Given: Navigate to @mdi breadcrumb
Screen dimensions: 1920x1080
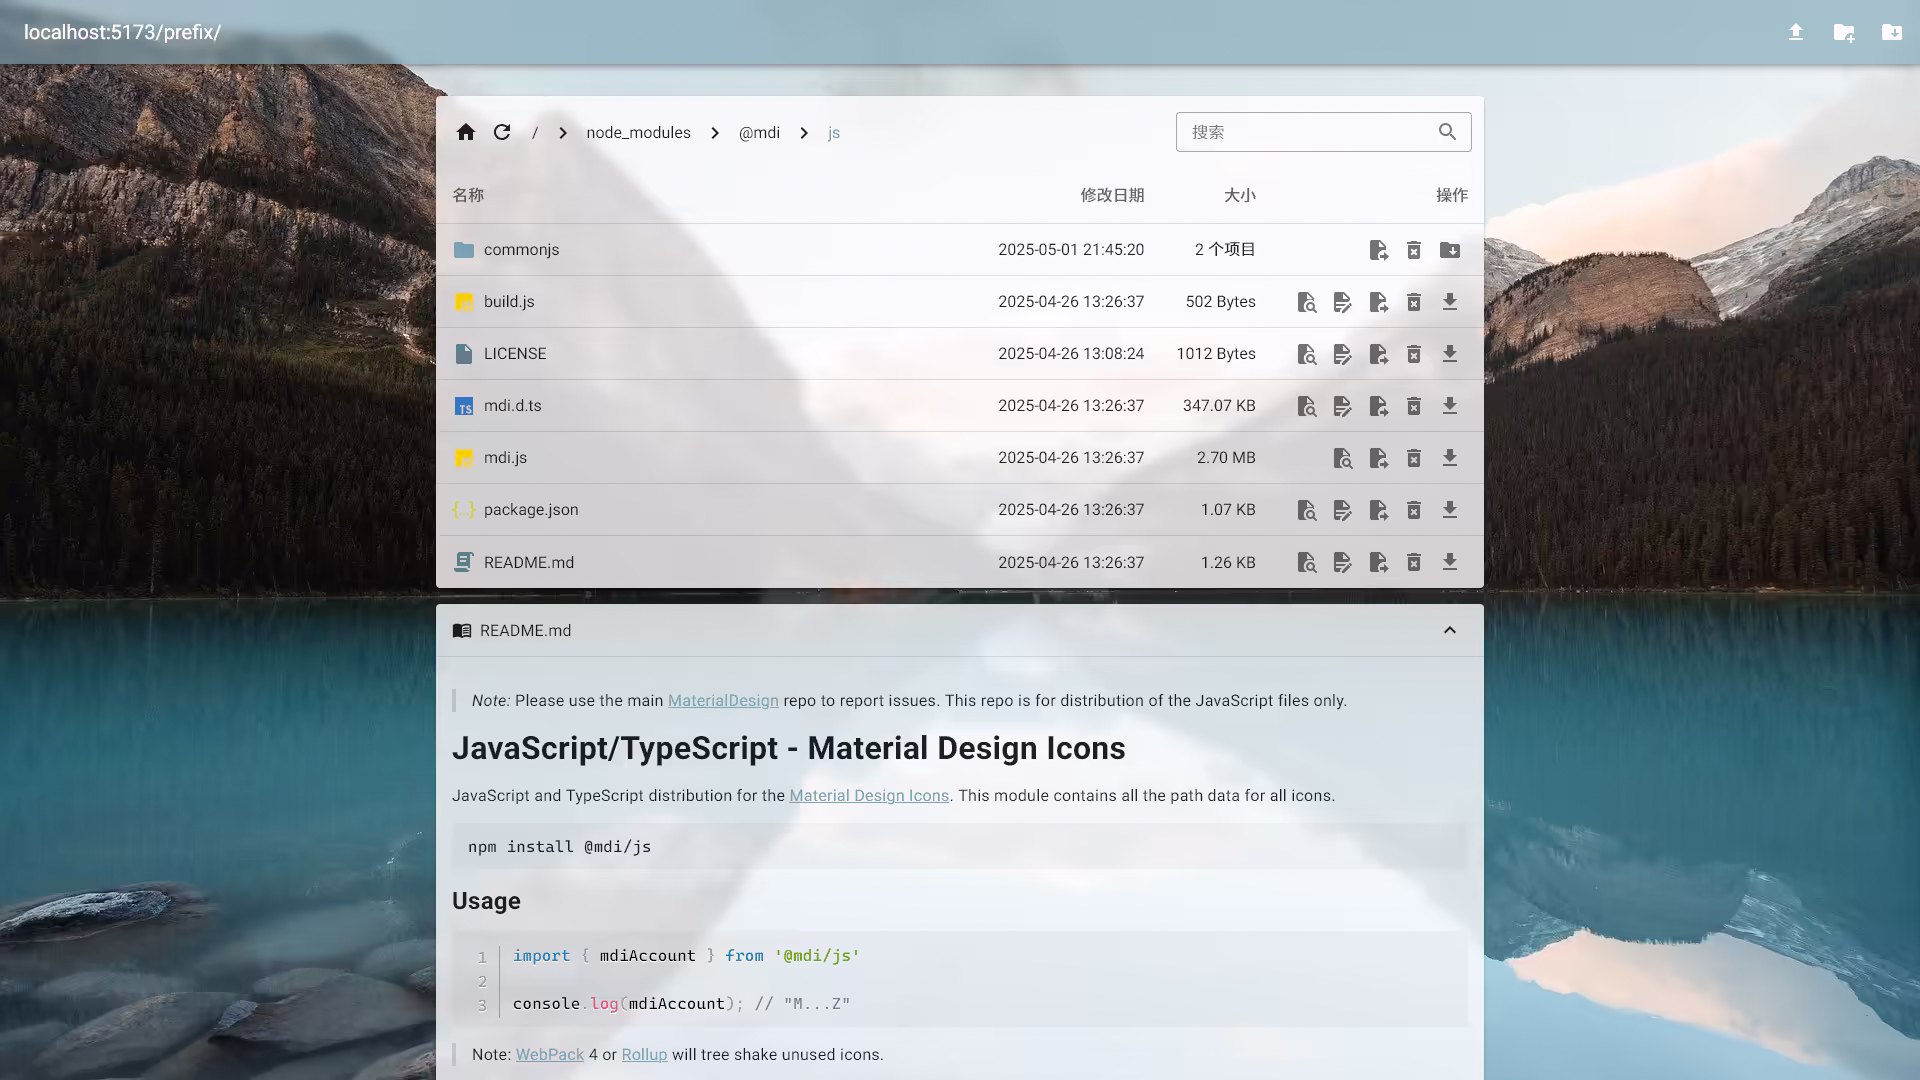Looking at the screenshot, I should click(x=759, y=132).
